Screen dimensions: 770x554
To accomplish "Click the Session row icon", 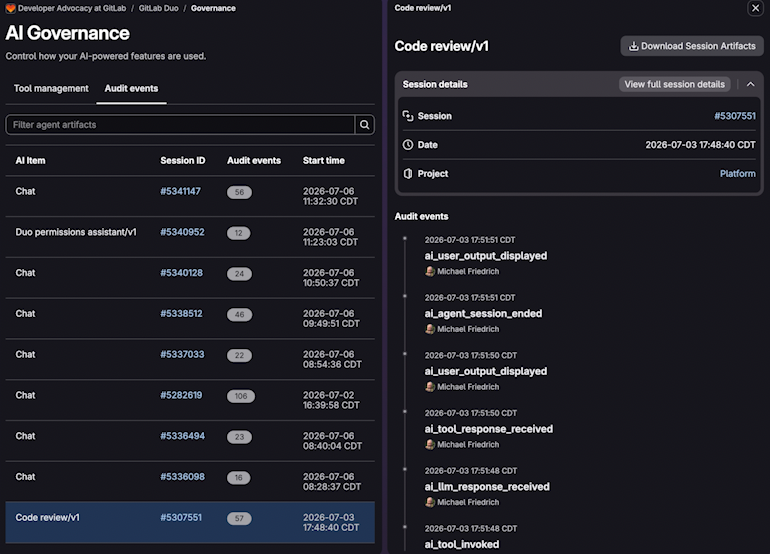I will [x=408, y=116].
